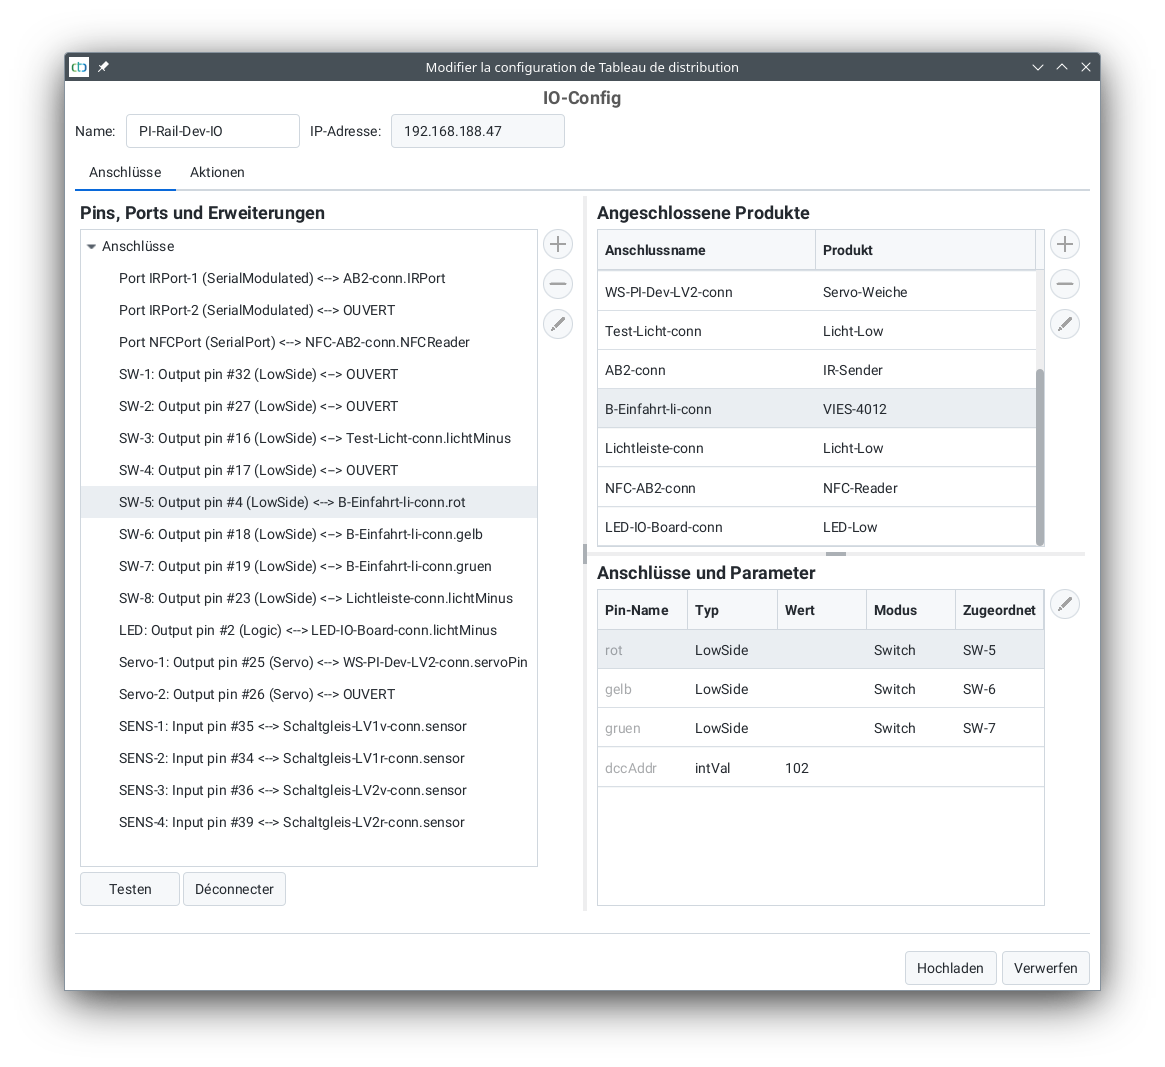Edit selected product with pencil icon

tap(1065, 324)
